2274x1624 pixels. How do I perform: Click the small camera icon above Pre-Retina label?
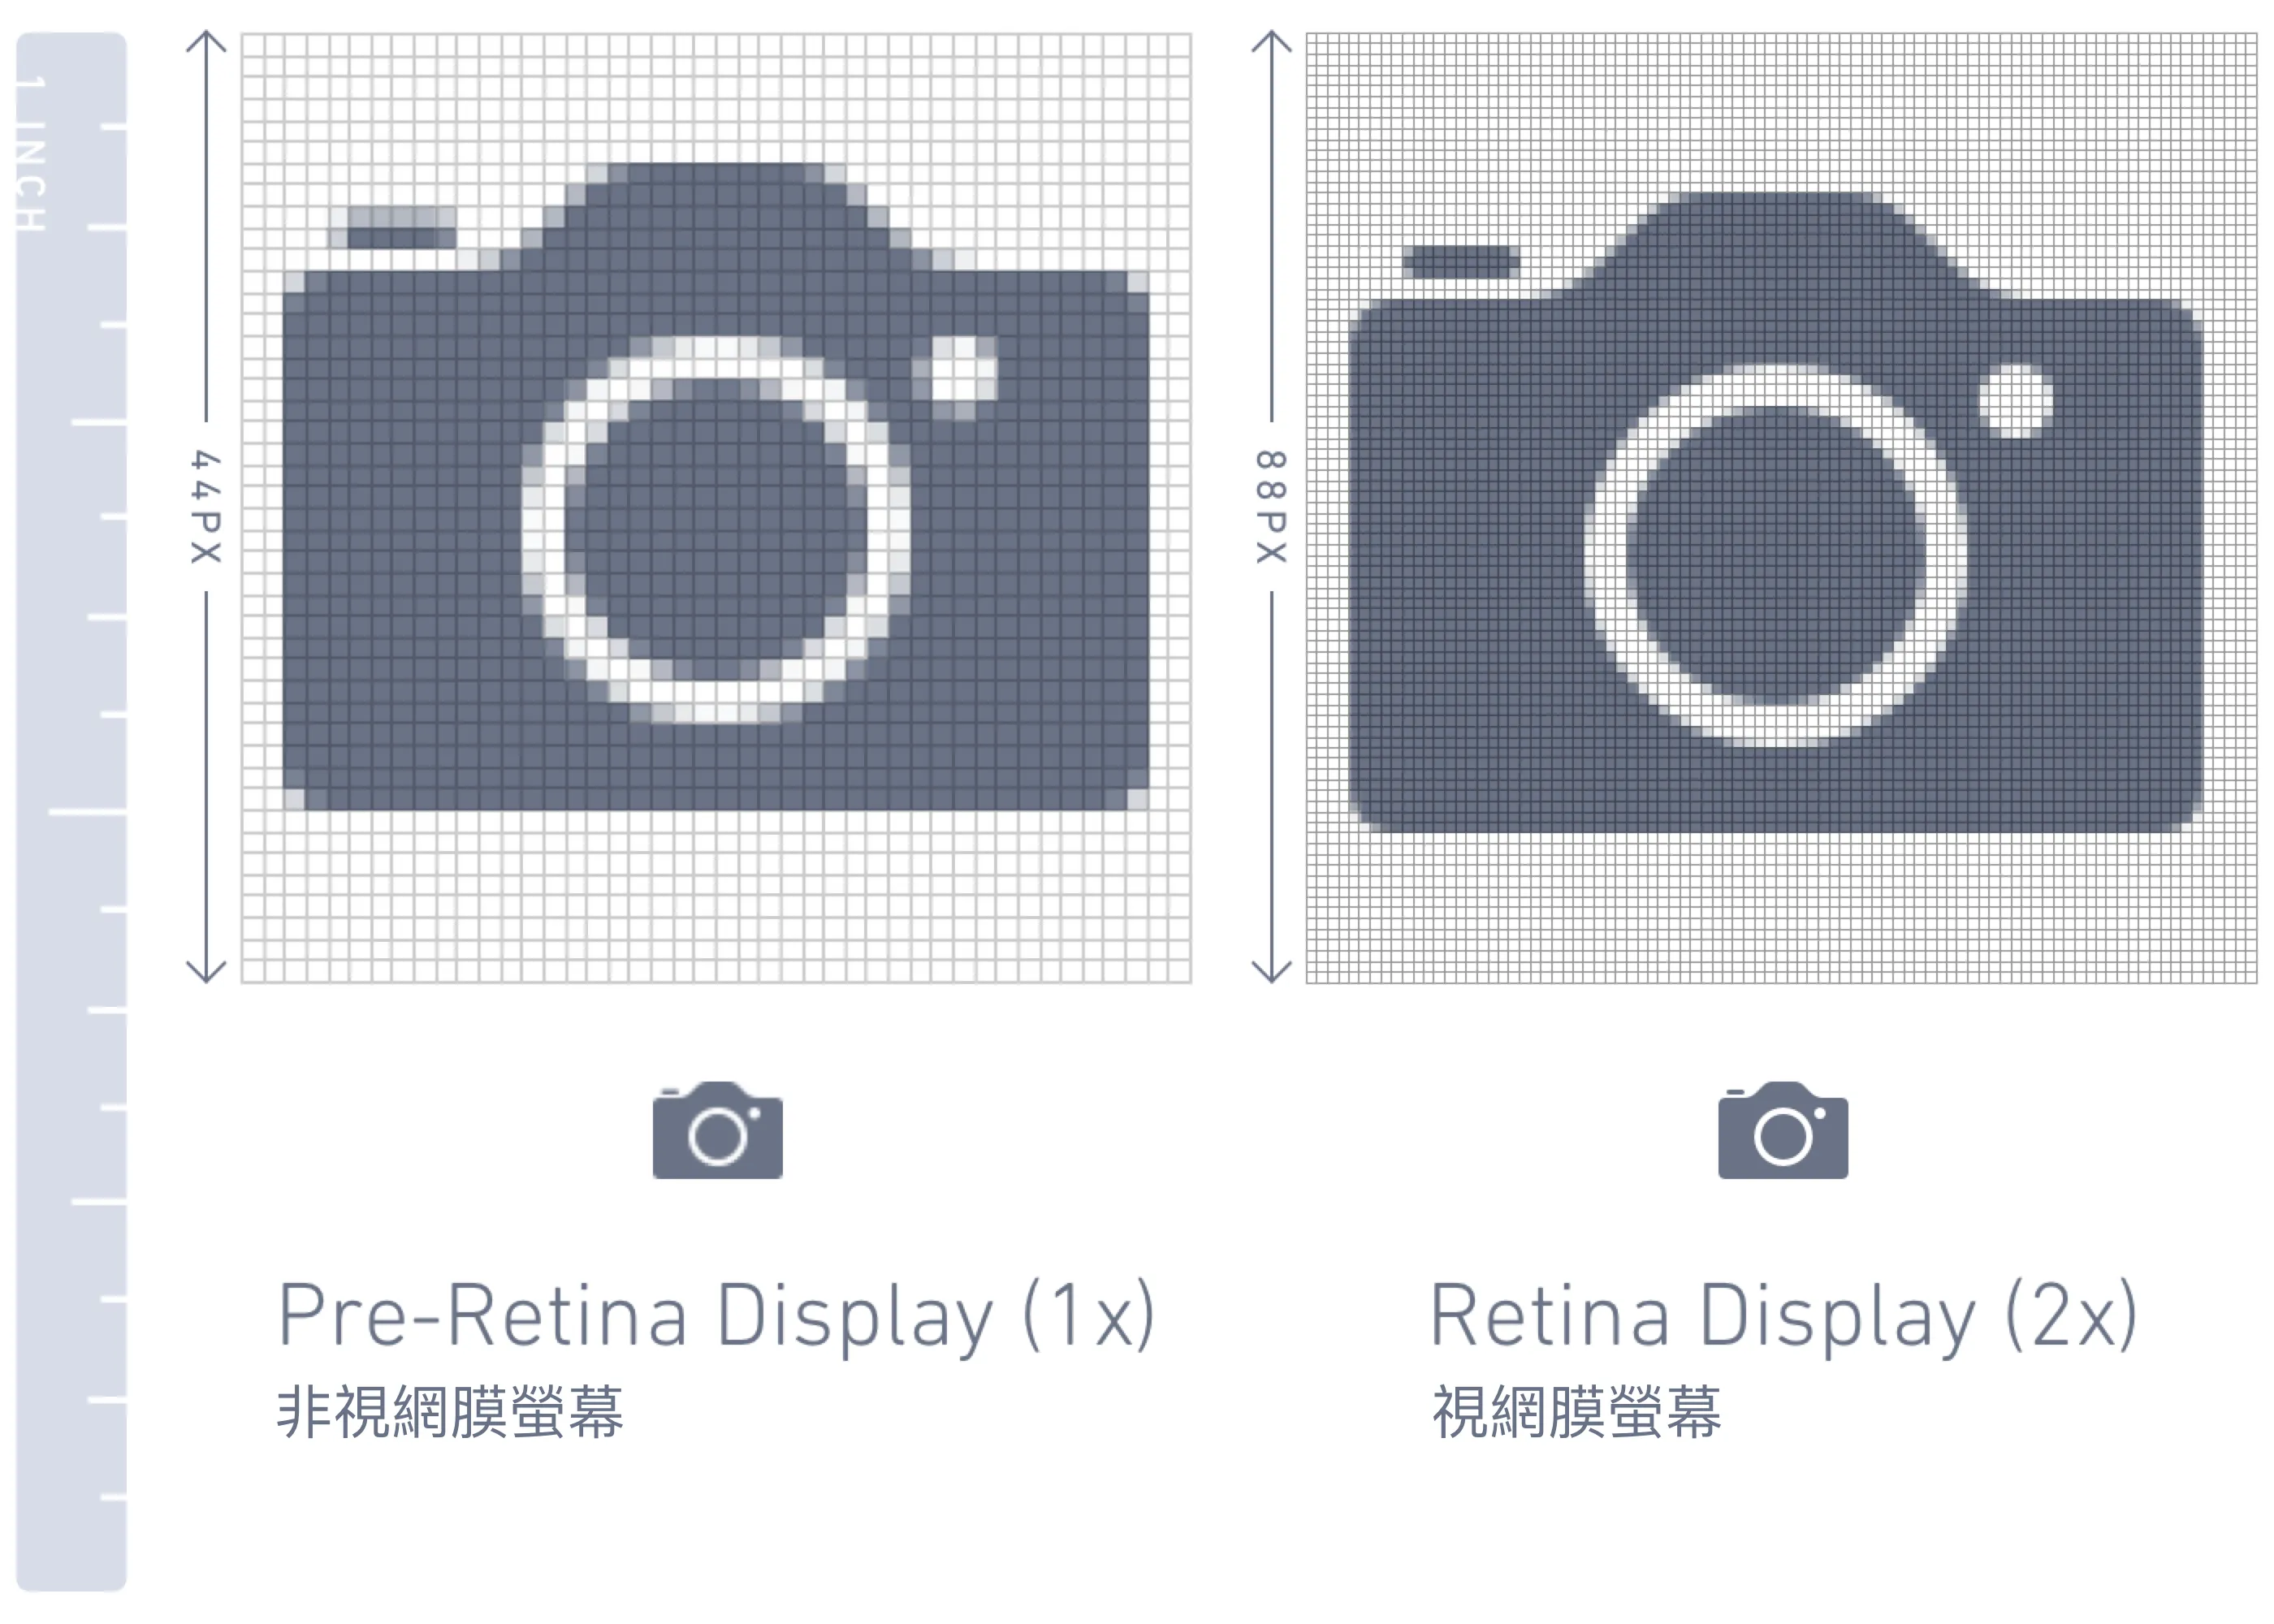(x=717, y=1129)
